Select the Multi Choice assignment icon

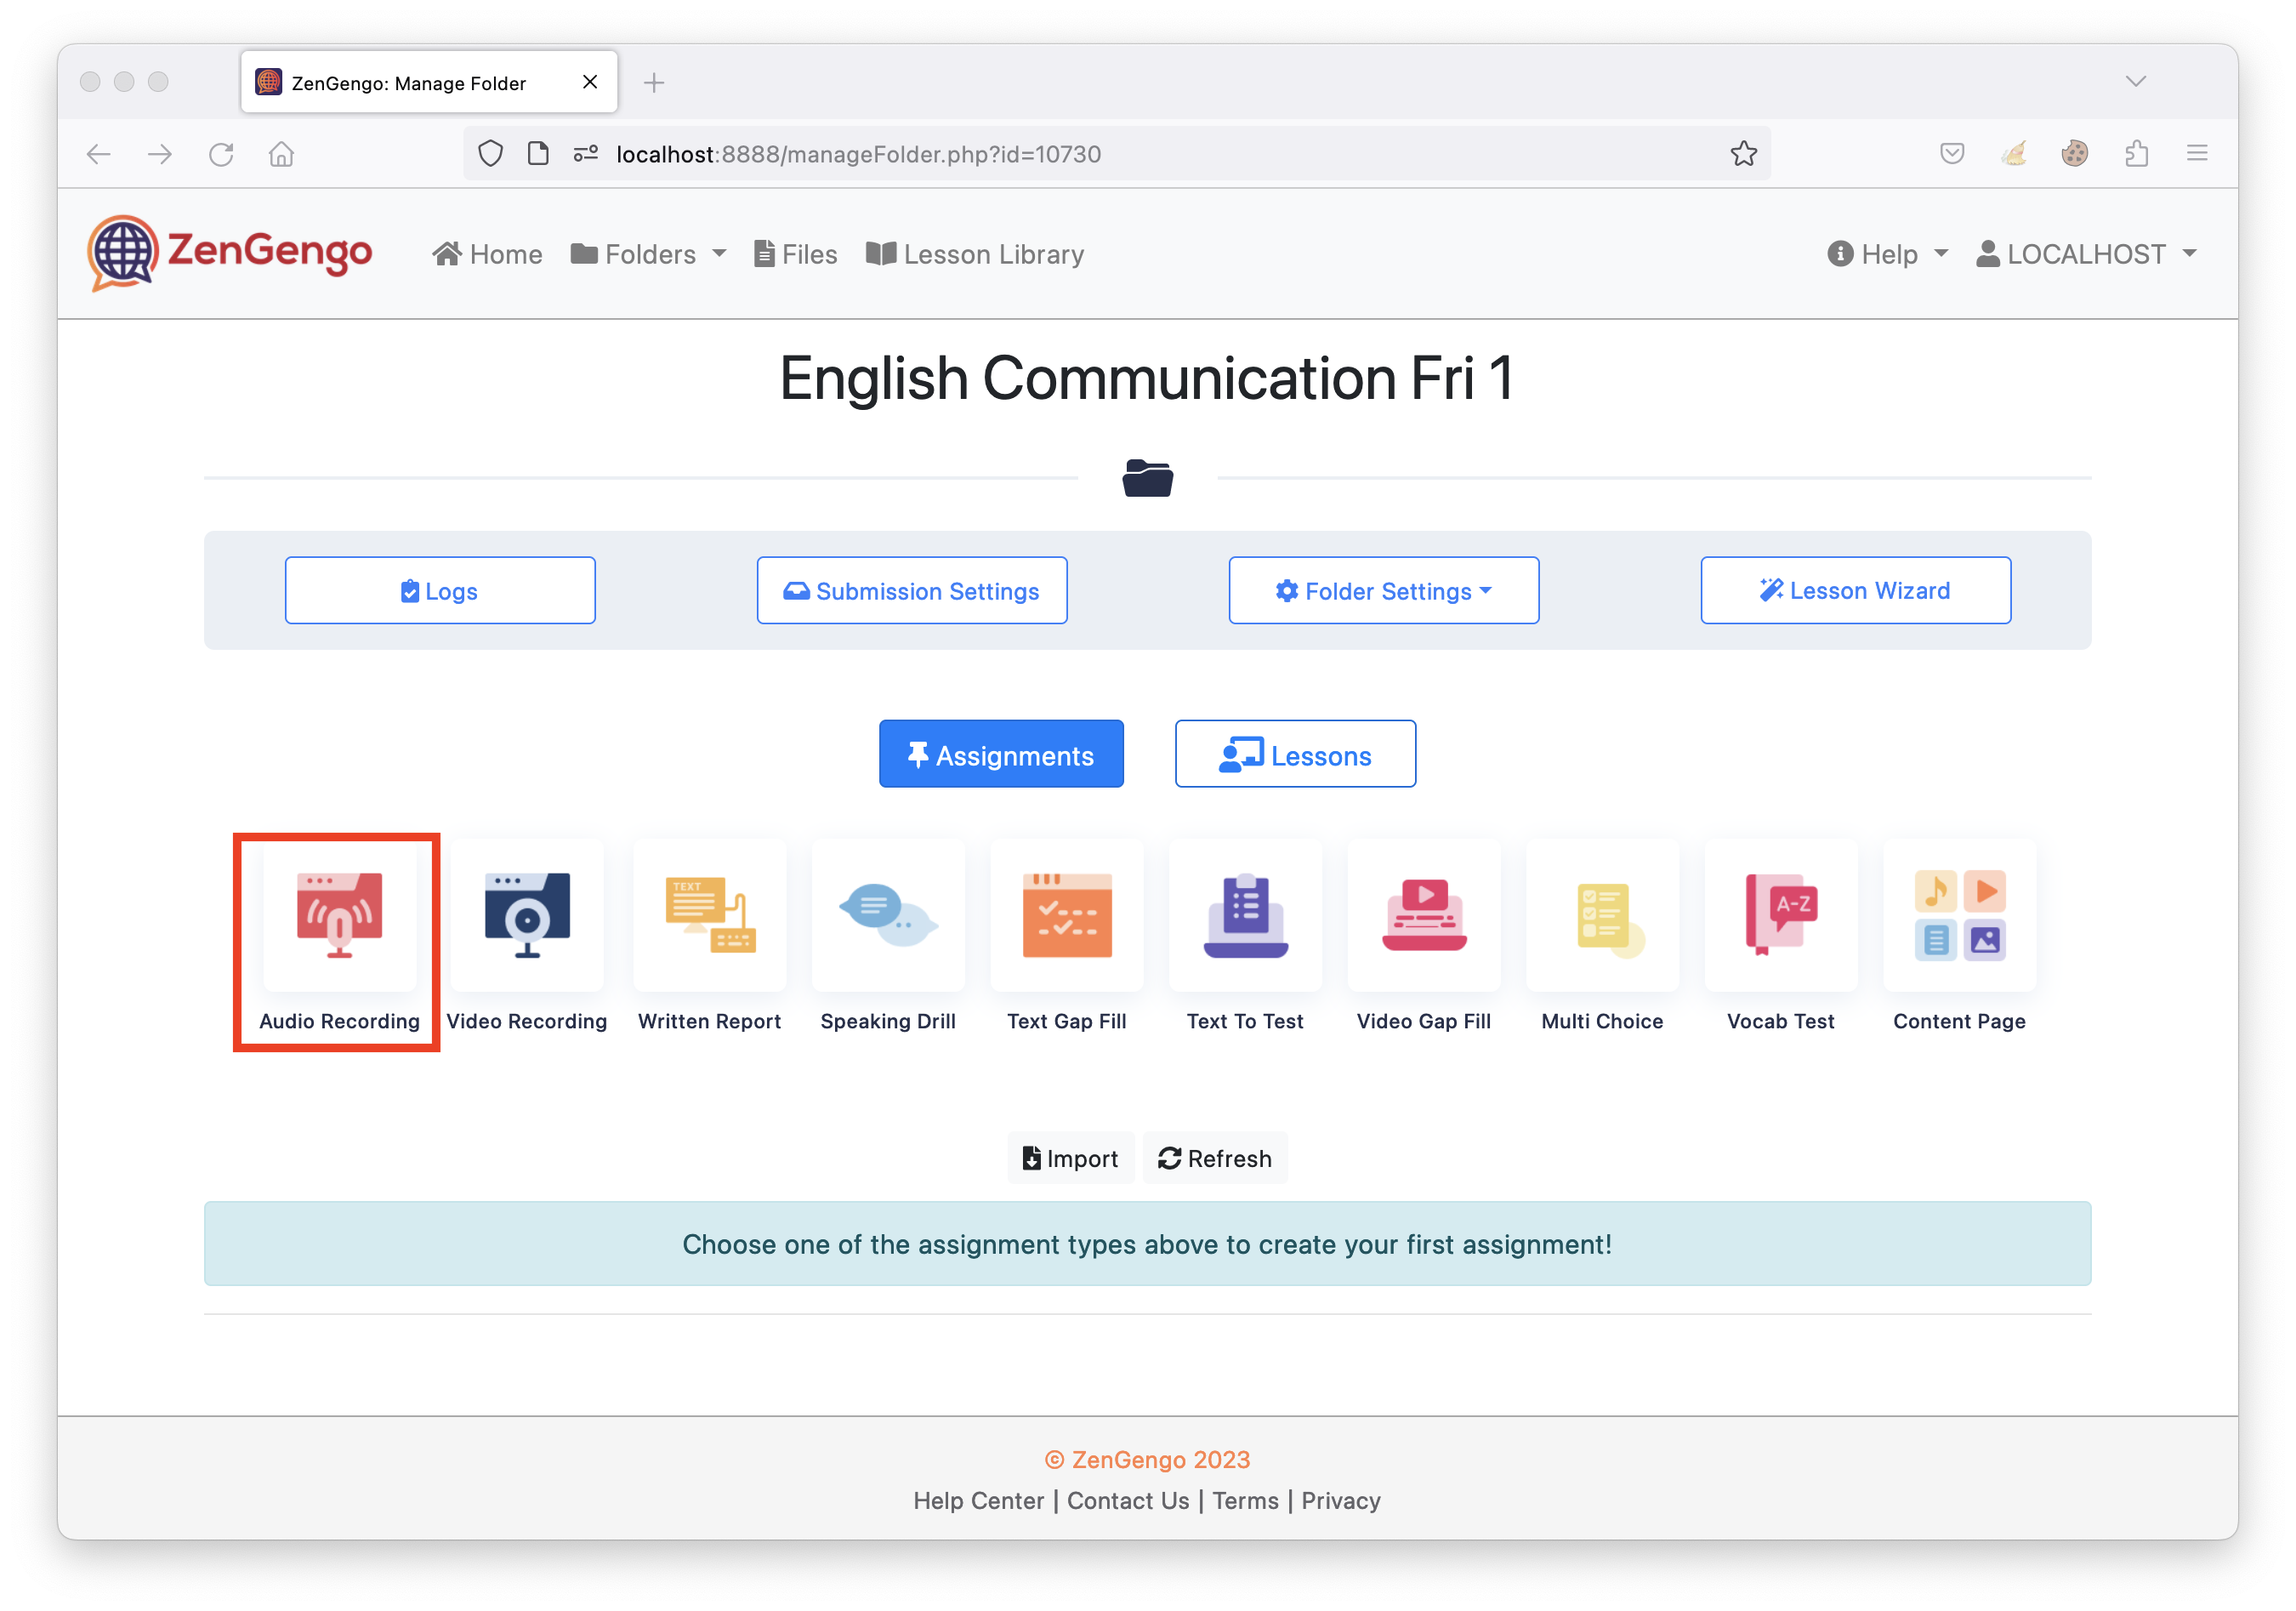pyautogui.click(x=1602, y=916)
